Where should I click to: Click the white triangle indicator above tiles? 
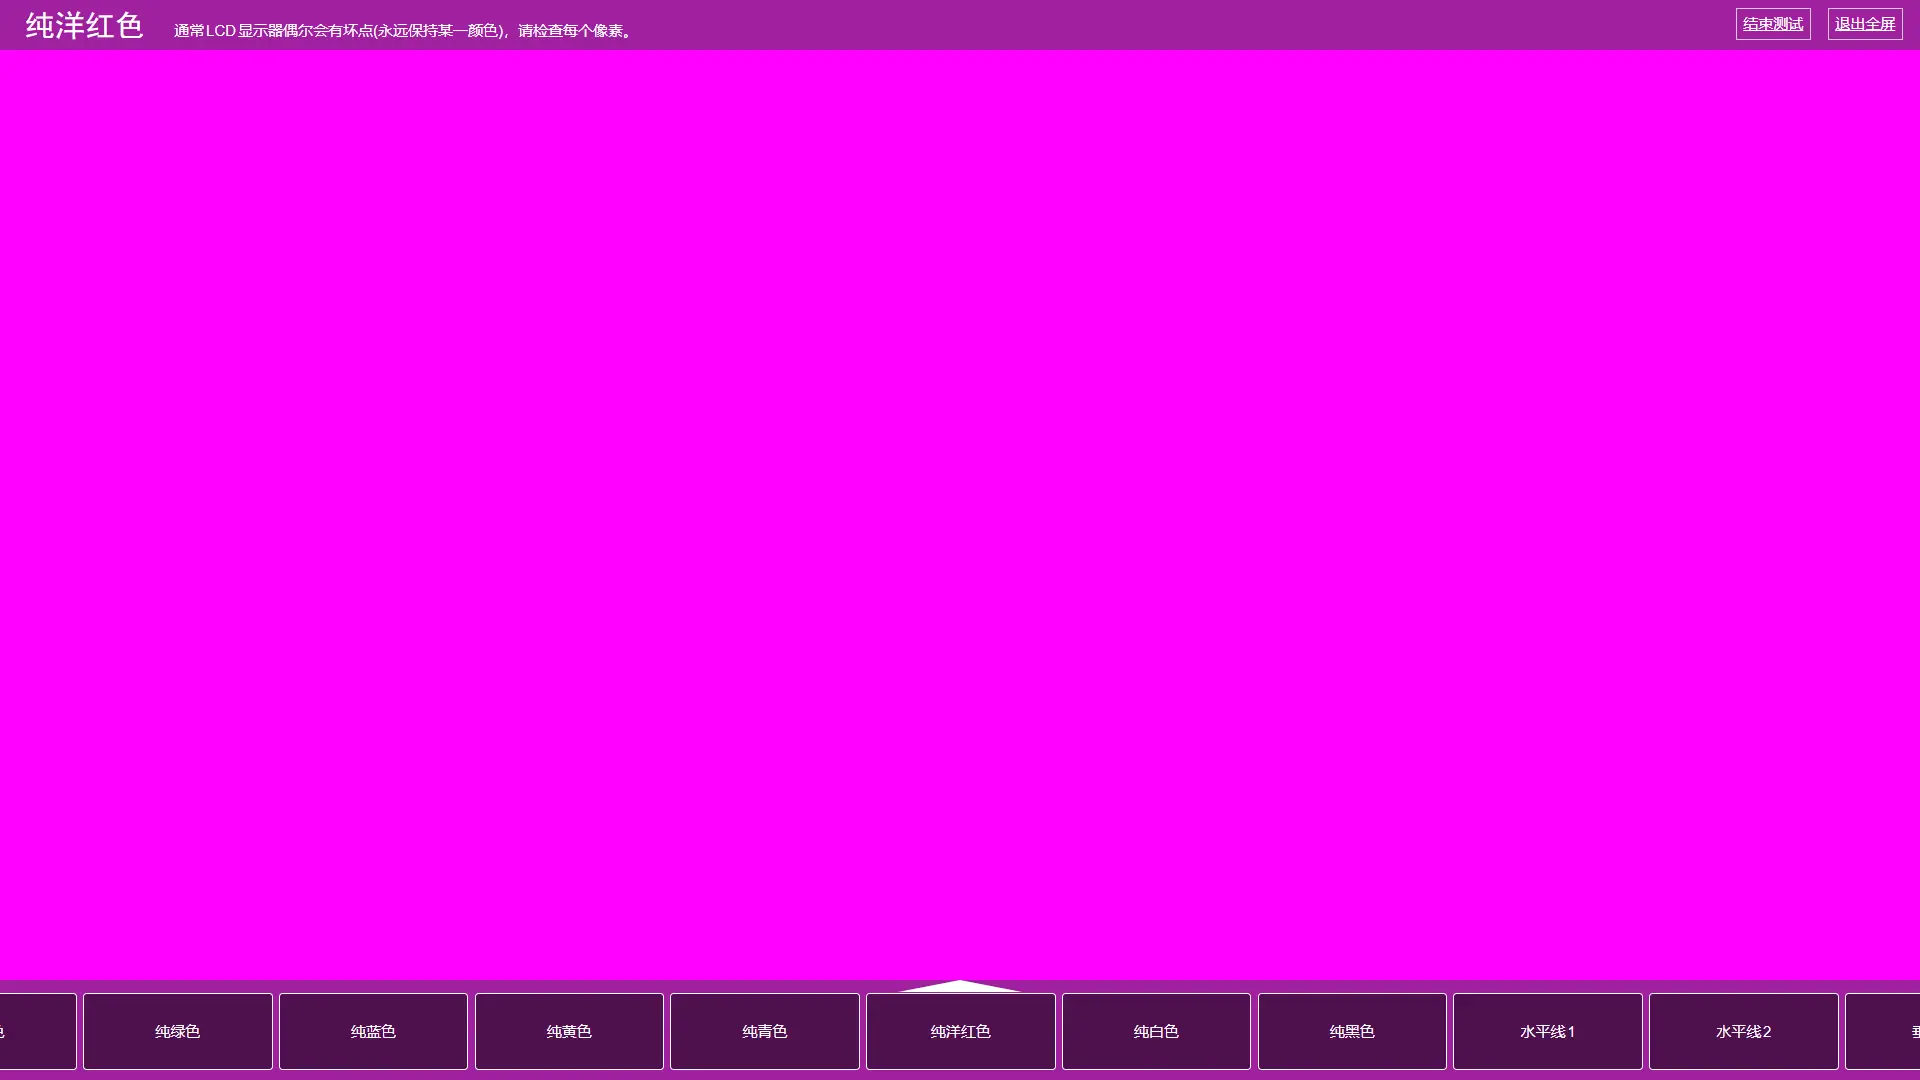coord(960,987)
